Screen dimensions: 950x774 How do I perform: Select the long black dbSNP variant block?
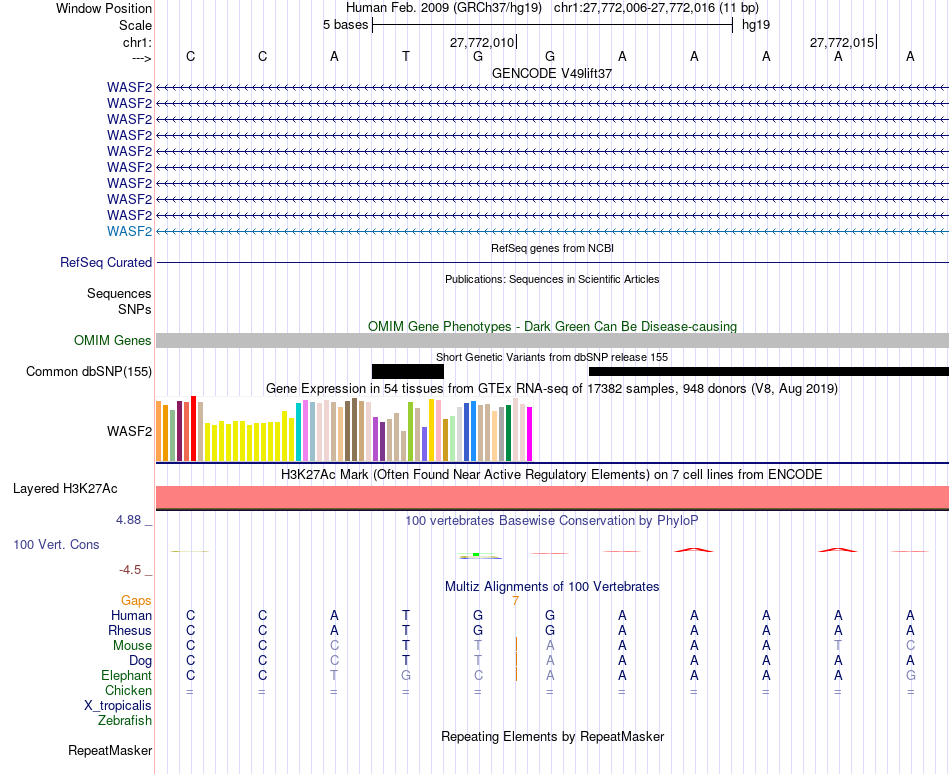click(x=769, y=371)
